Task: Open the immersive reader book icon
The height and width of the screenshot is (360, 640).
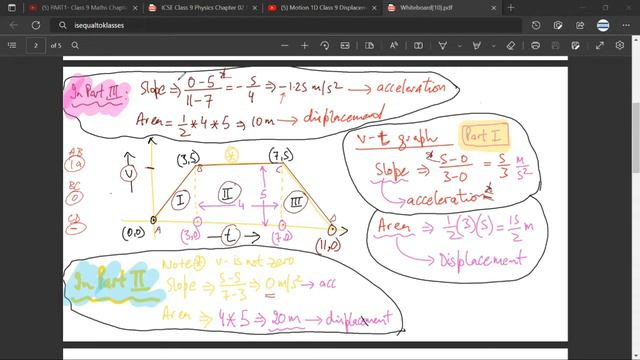Action: pos(418,45)
